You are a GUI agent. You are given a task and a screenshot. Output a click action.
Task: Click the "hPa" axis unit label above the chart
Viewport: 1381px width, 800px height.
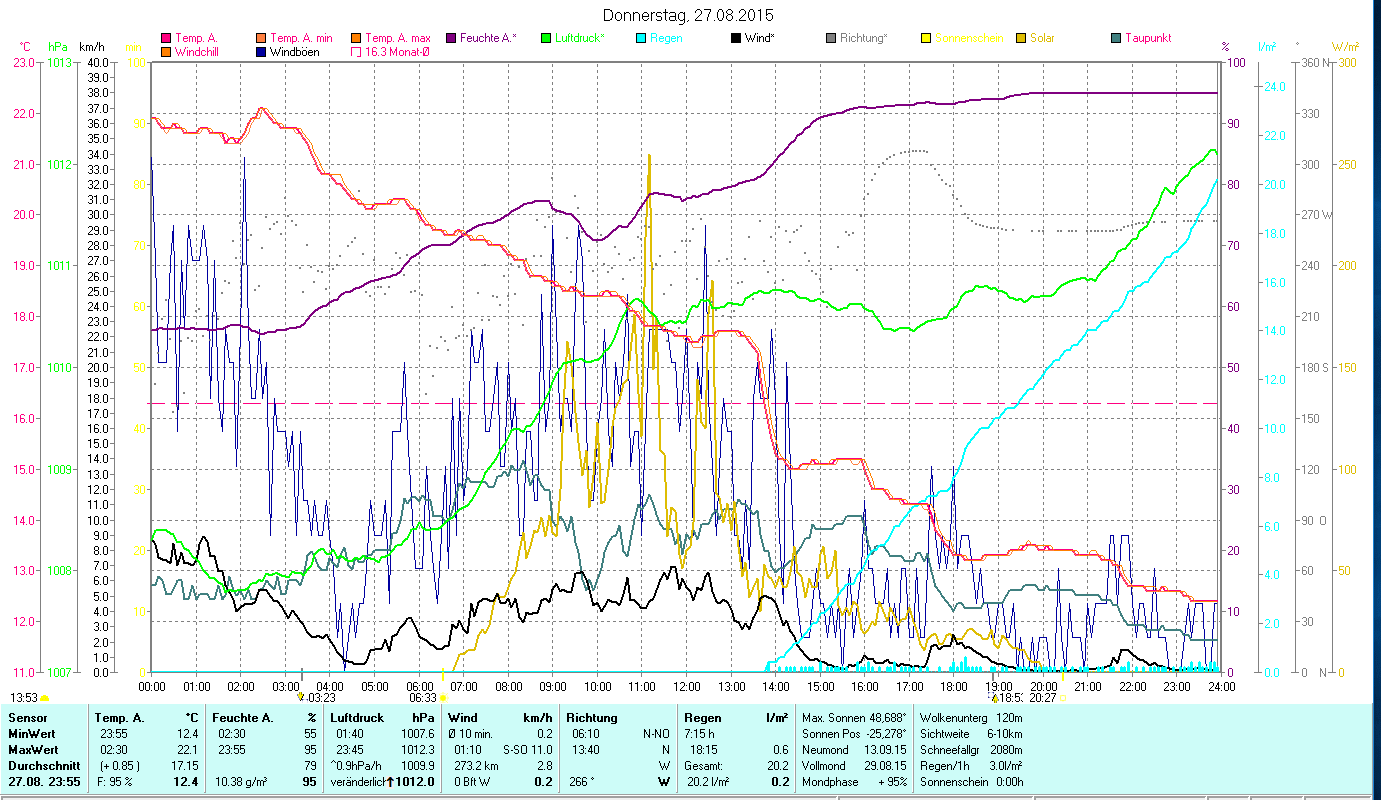click(58, 47)
